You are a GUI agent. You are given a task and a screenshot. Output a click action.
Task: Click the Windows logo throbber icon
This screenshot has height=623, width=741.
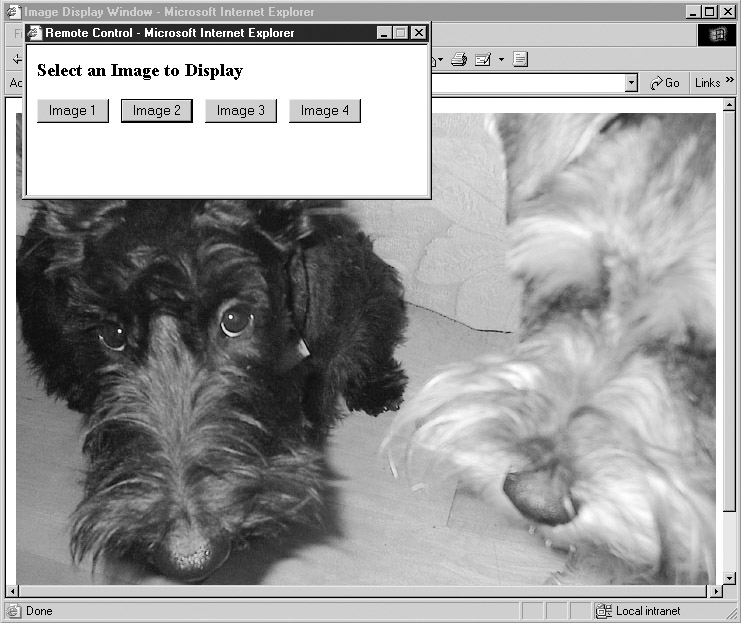[717, 34]
